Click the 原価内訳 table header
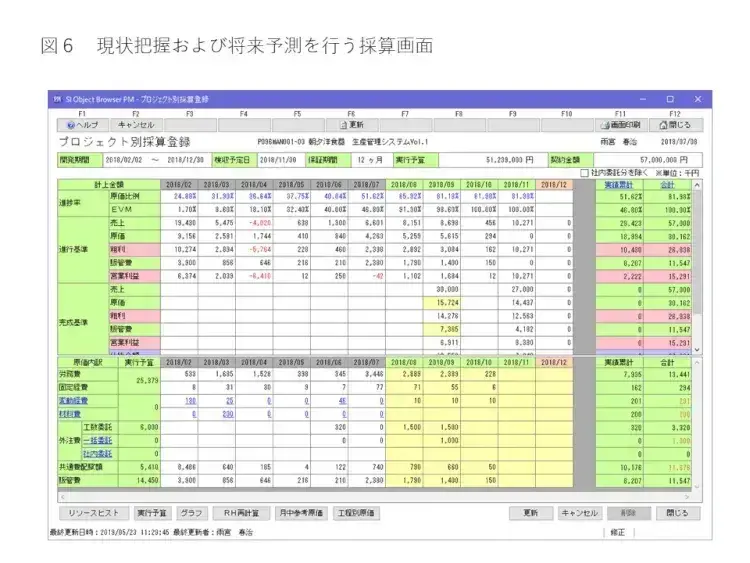Viewport: 750px width, 563px height. [x=88, y=363]
